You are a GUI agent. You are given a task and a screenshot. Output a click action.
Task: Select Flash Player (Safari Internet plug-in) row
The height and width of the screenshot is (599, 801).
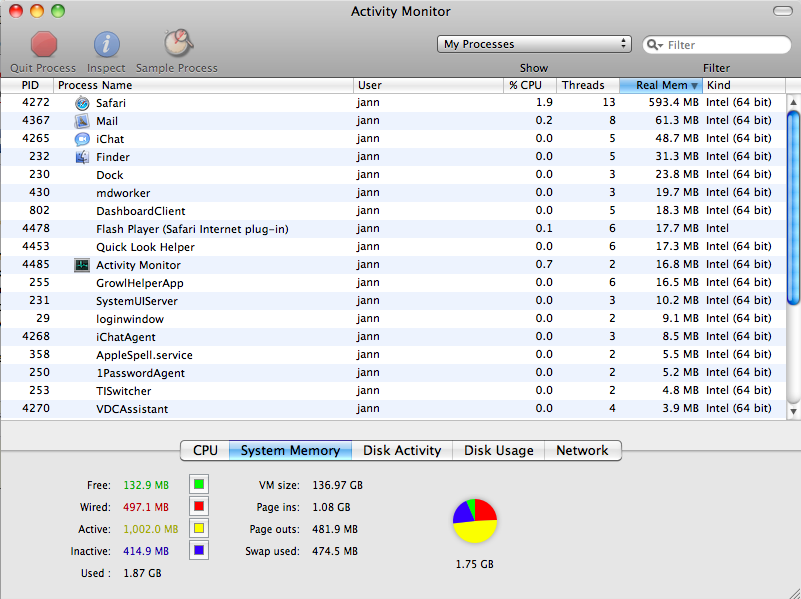pyautogui.click(x=393, y=229)
